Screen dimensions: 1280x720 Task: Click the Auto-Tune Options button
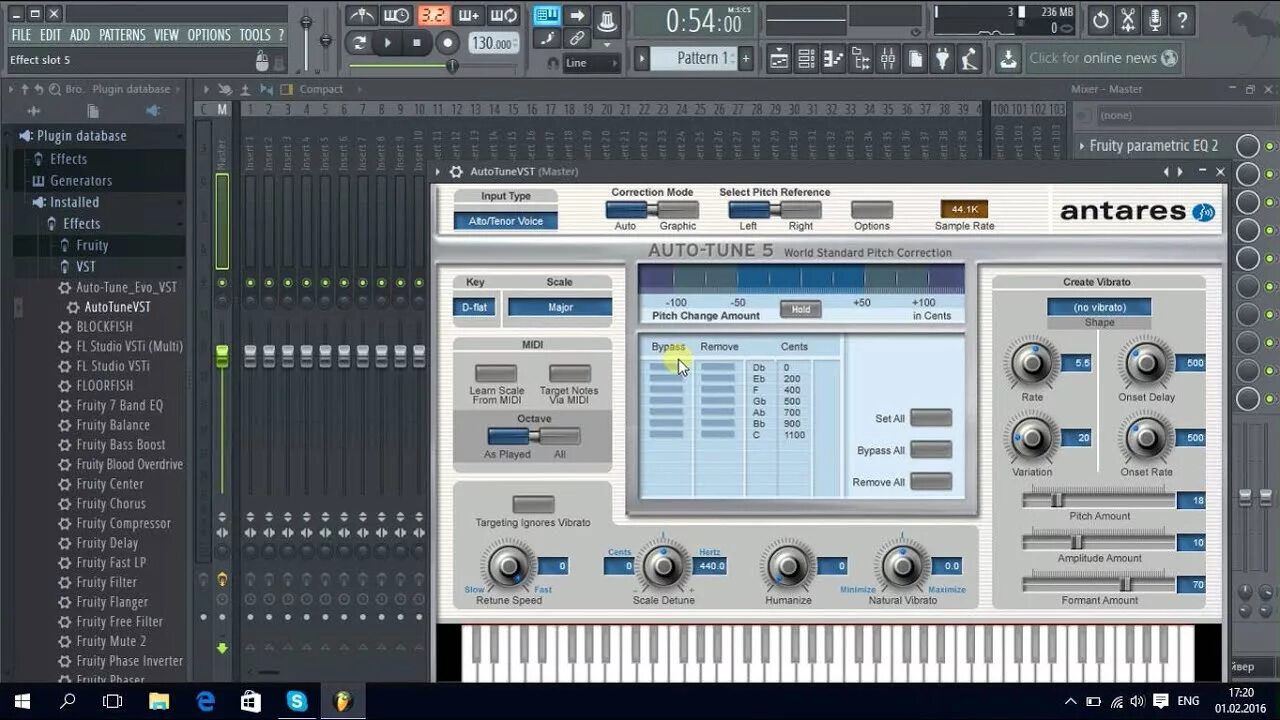click(x=872, y=210)
